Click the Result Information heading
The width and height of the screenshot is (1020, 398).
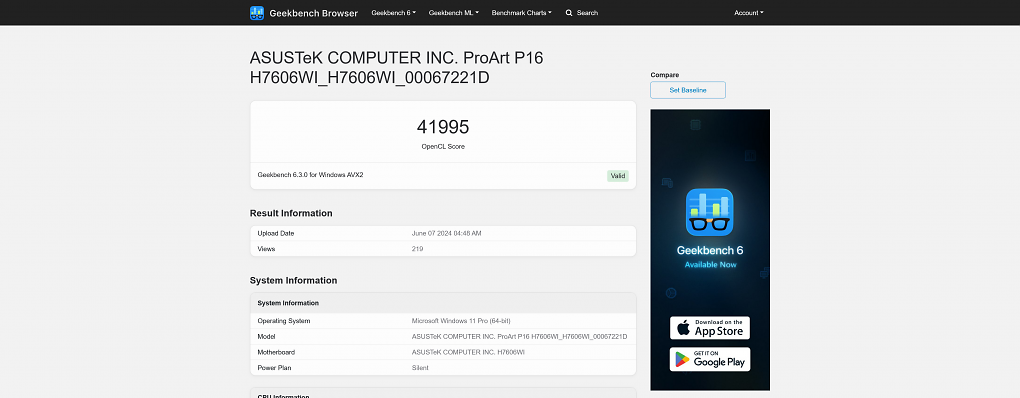(x=291, y=213)
